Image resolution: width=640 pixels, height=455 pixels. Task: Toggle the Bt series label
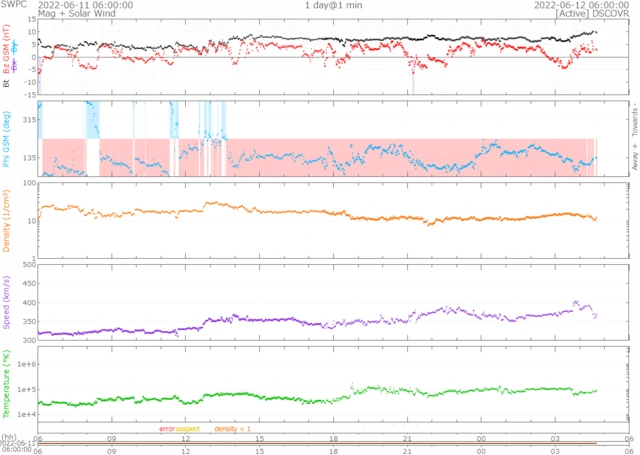pos(6,83)
